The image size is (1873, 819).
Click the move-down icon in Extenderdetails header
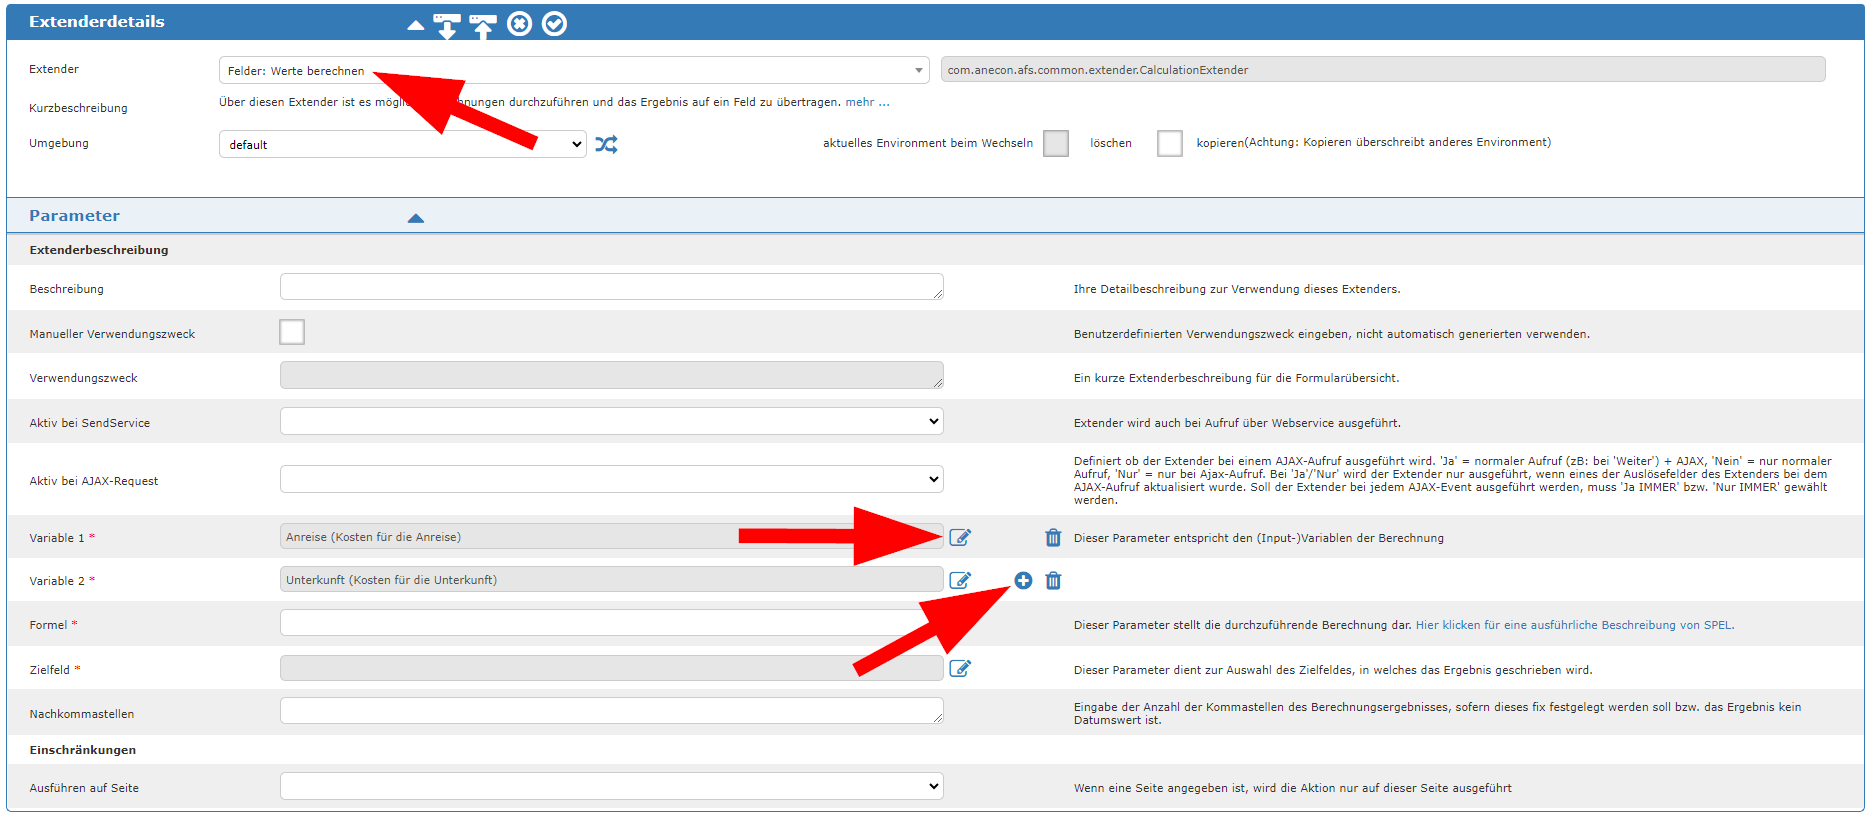point(447,25)
